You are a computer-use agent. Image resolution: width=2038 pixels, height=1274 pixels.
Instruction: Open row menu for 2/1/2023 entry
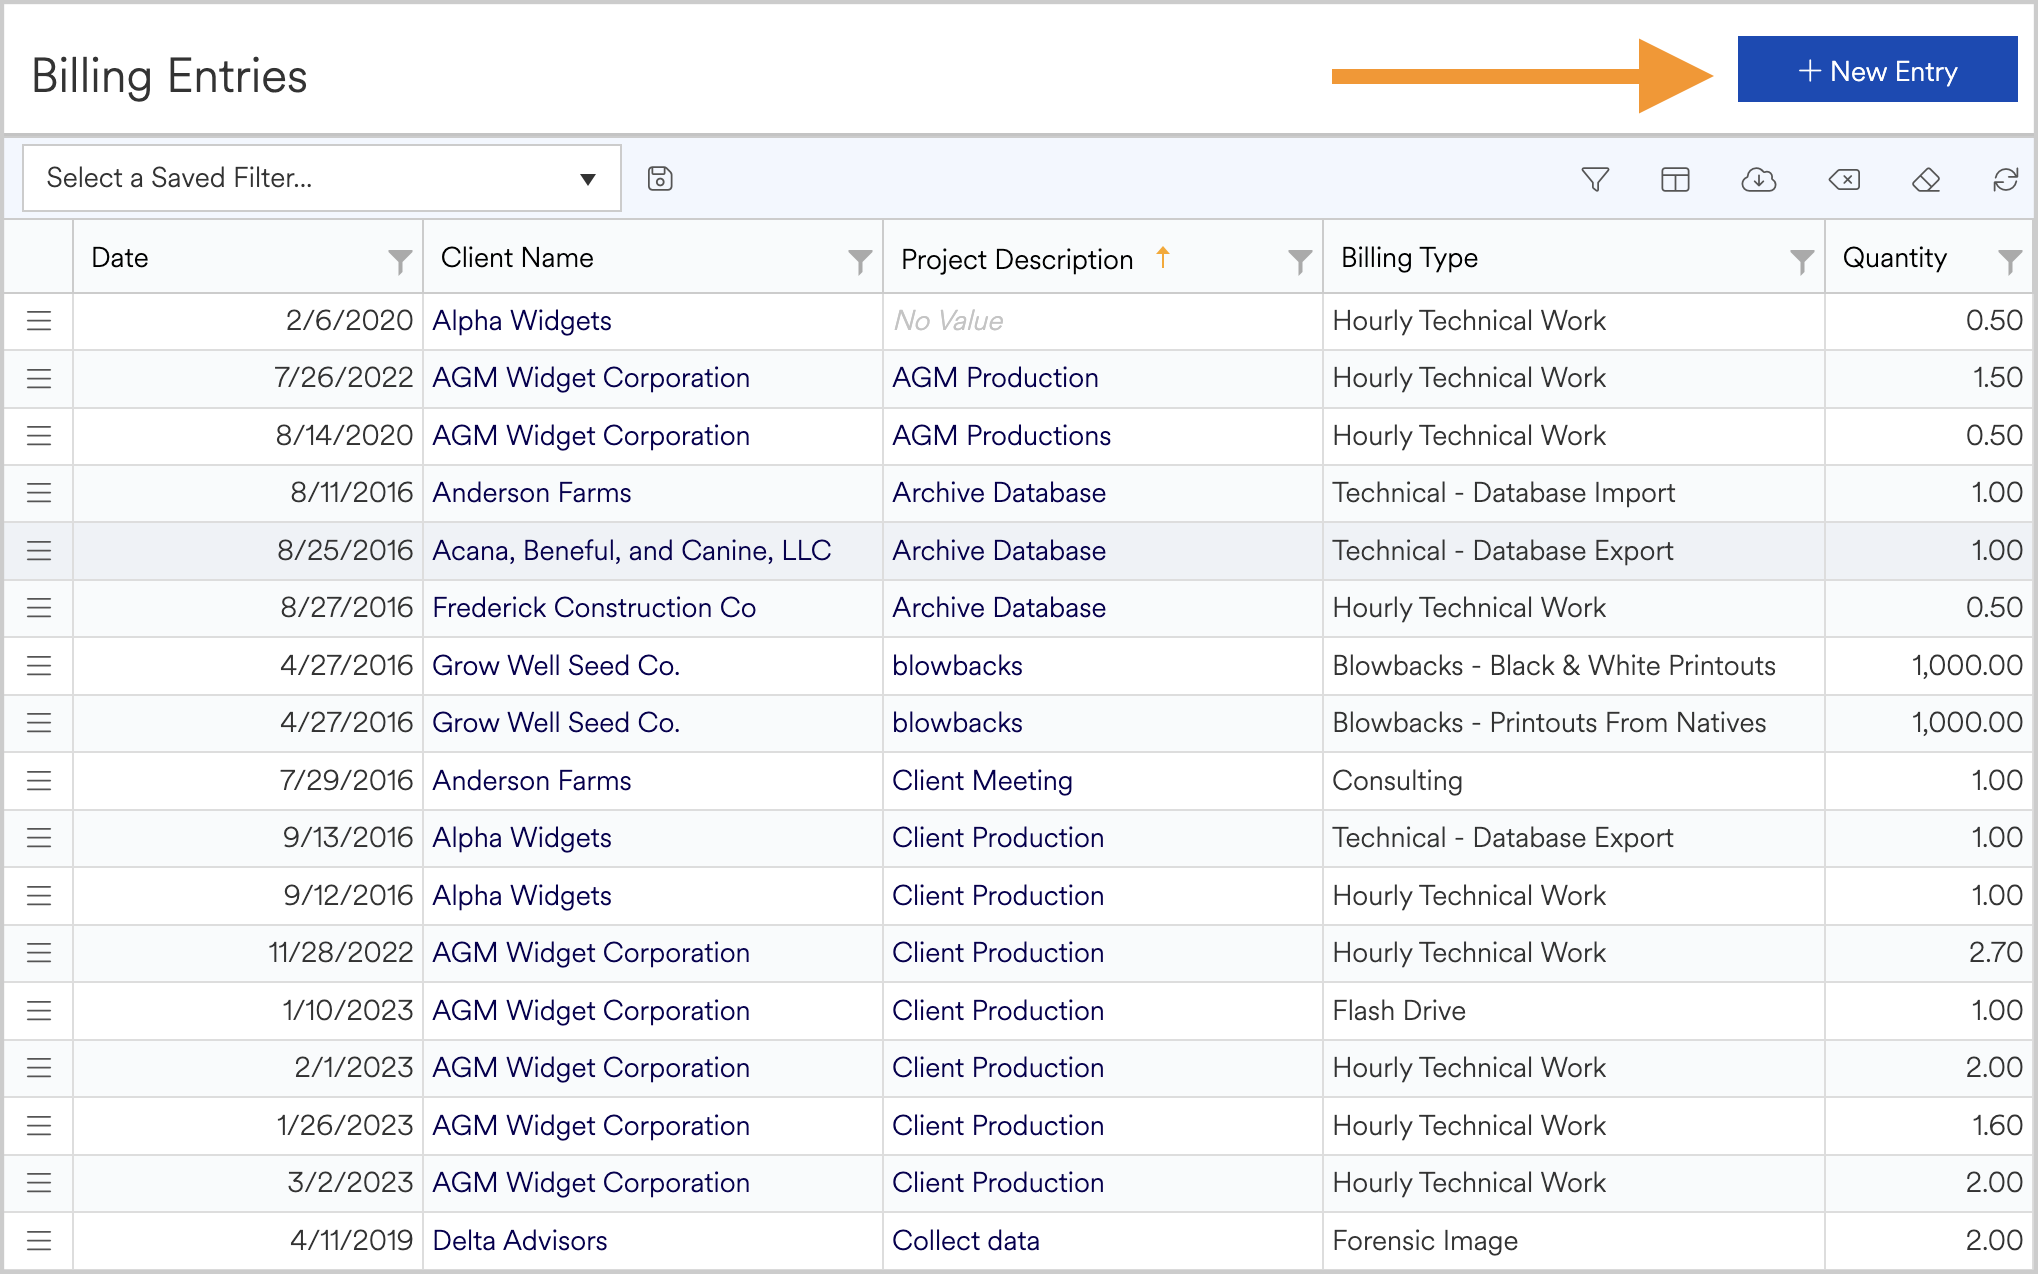tap(39, 1068)
